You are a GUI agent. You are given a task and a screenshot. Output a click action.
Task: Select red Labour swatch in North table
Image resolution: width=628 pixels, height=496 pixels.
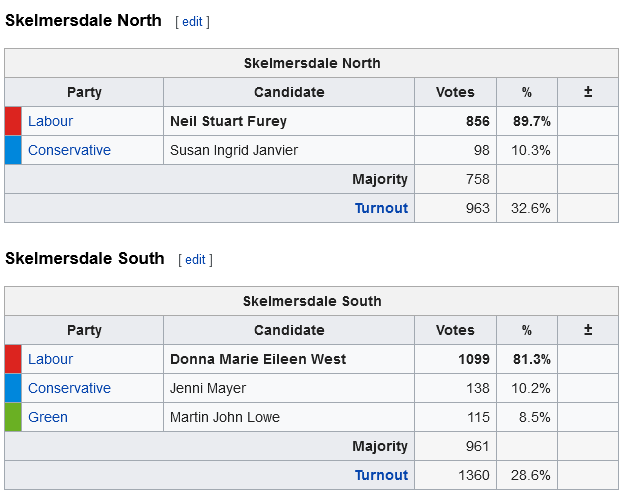[x=13, y=121]
